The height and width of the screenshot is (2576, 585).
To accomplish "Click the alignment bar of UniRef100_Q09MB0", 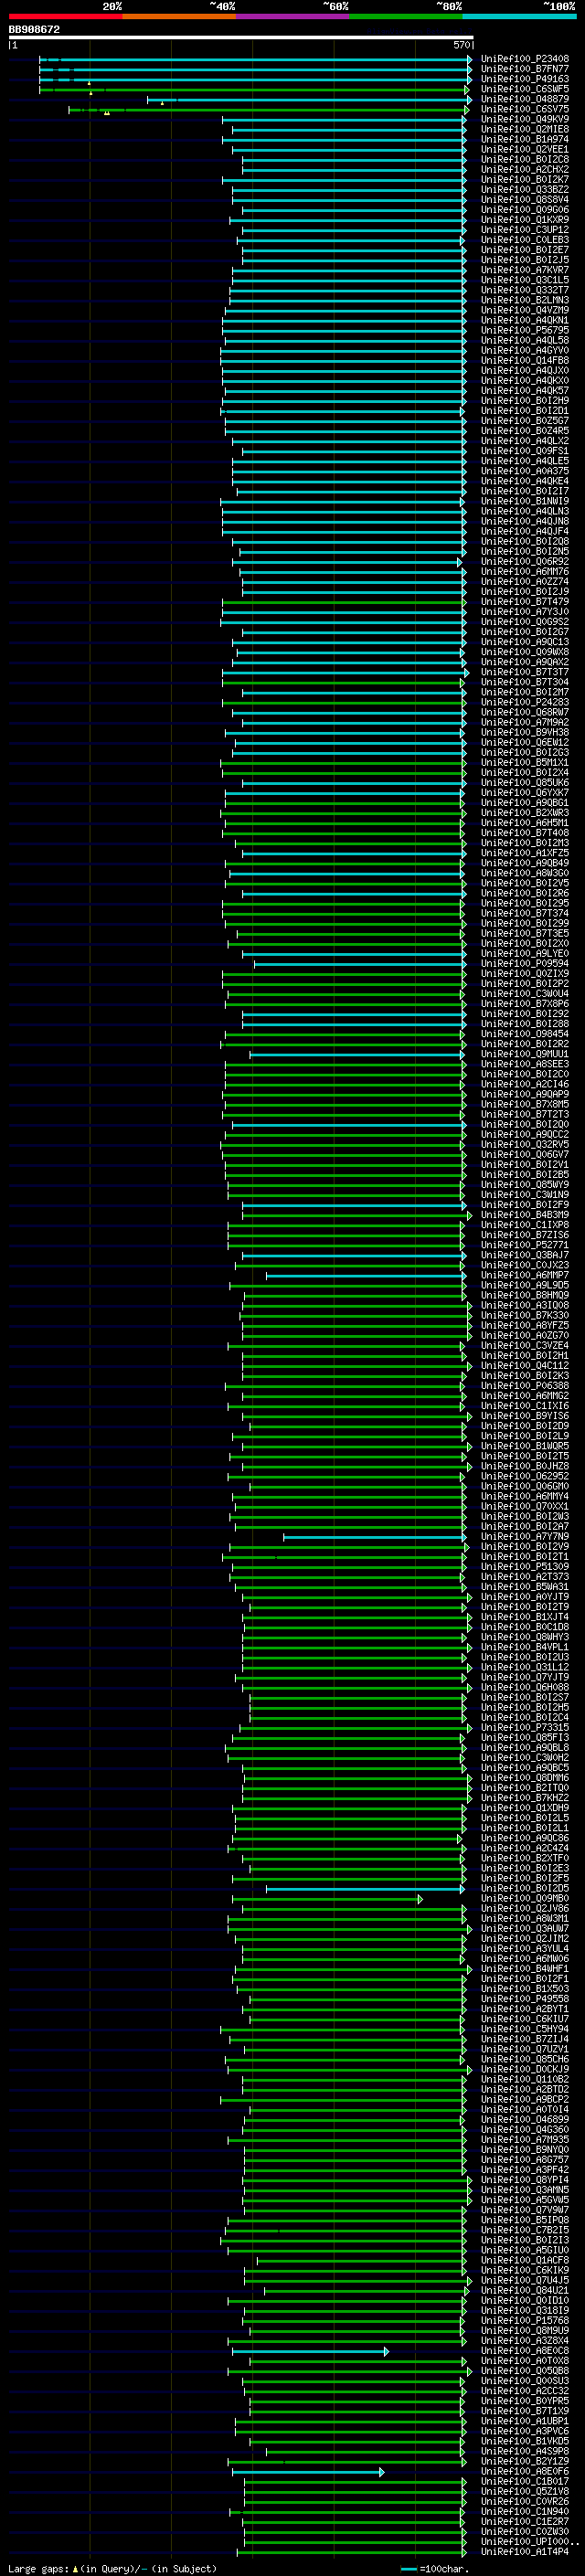I will pyautogui.click(x=328, y=1898).
